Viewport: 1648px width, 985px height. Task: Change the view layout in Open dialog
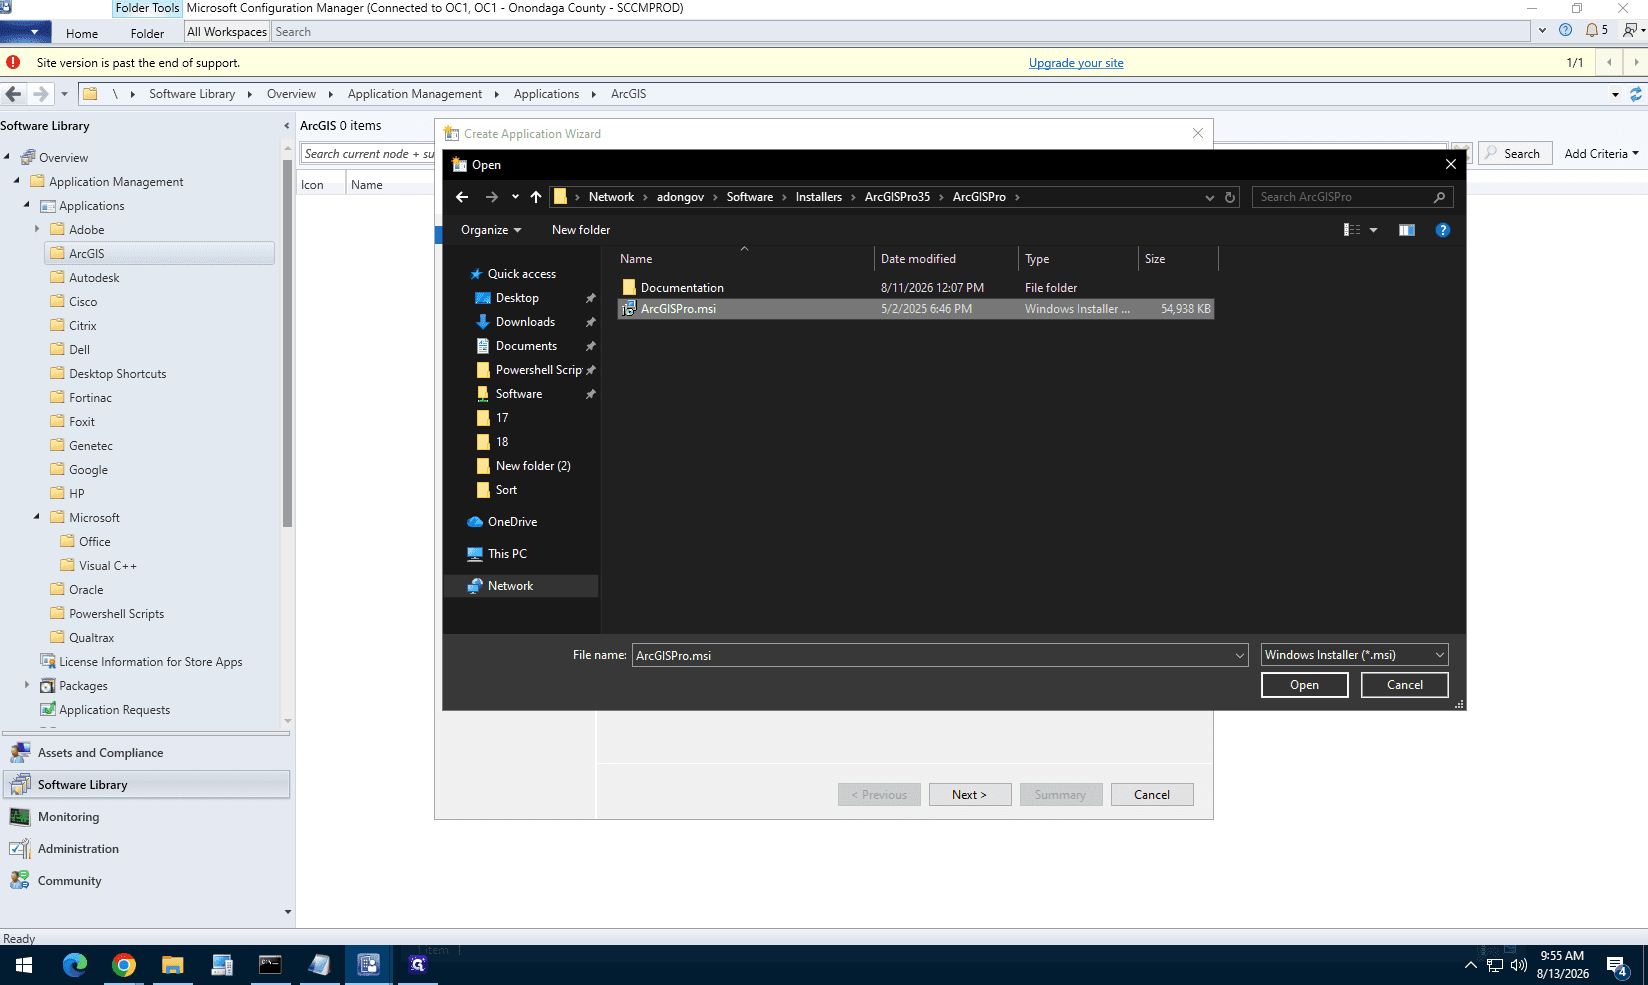(x=1352, y=230)
